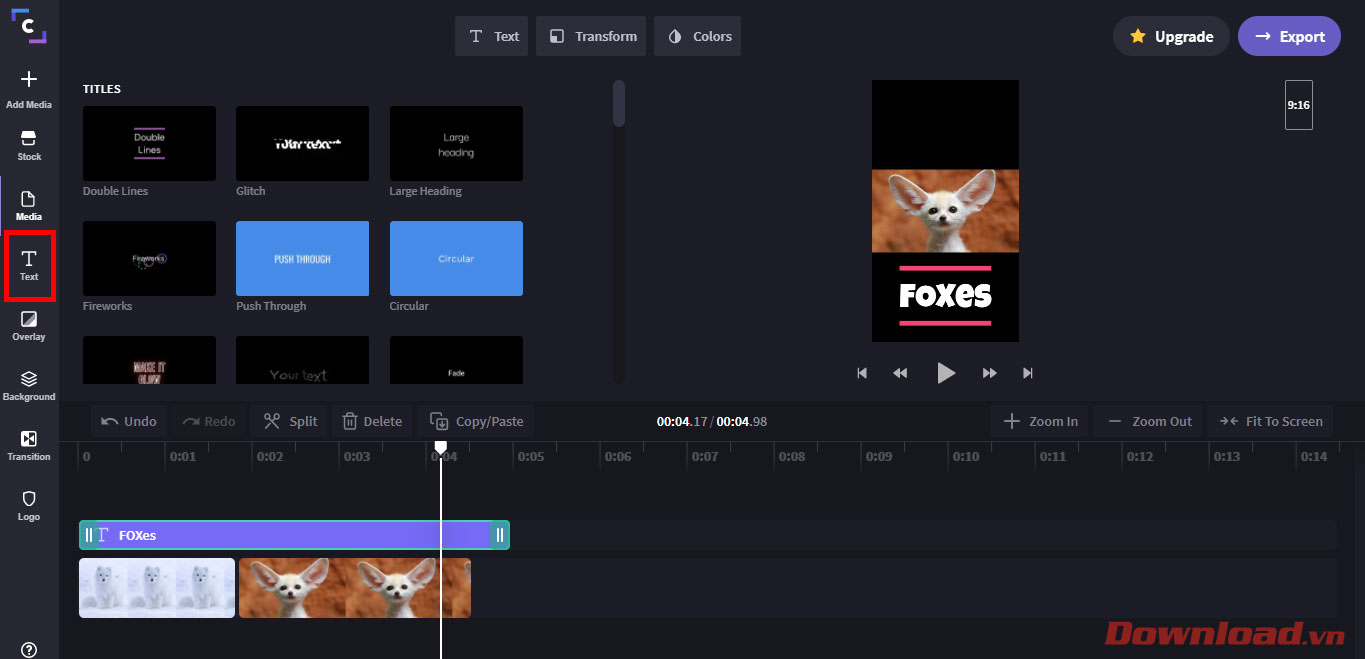Screen dimensions: 1365x659
Task: Play the video preview
Action: (945, 373)
